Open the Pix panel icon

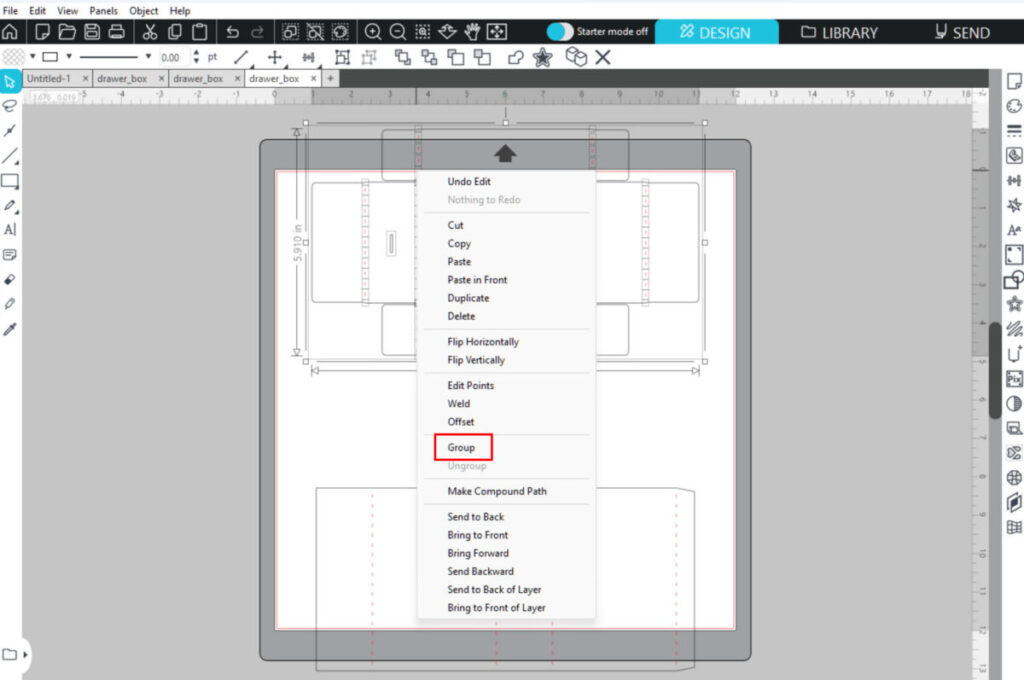click(x=1014, y=379)
